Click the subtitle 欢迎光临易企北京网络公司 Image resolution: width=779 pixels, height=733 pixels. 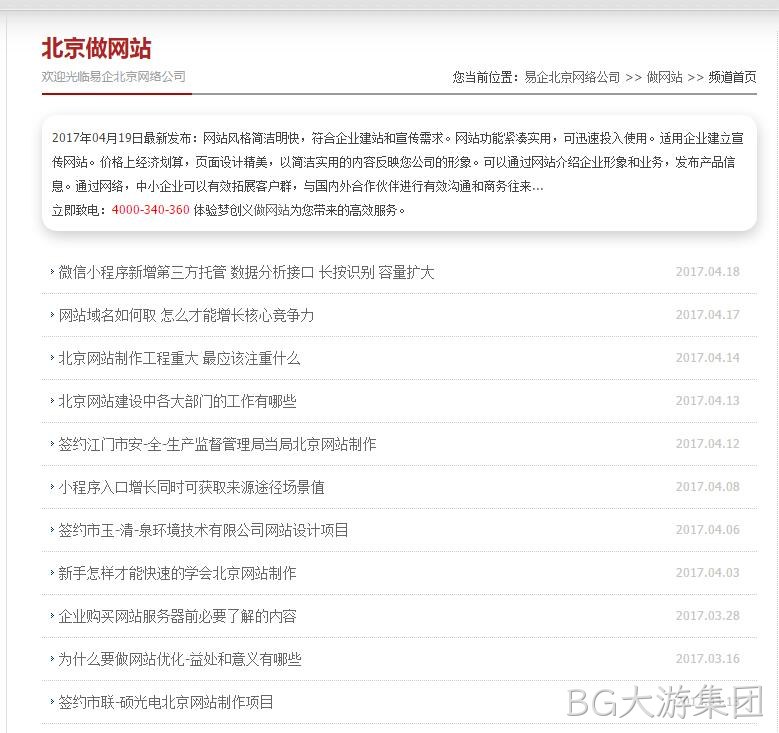point(113,77)
